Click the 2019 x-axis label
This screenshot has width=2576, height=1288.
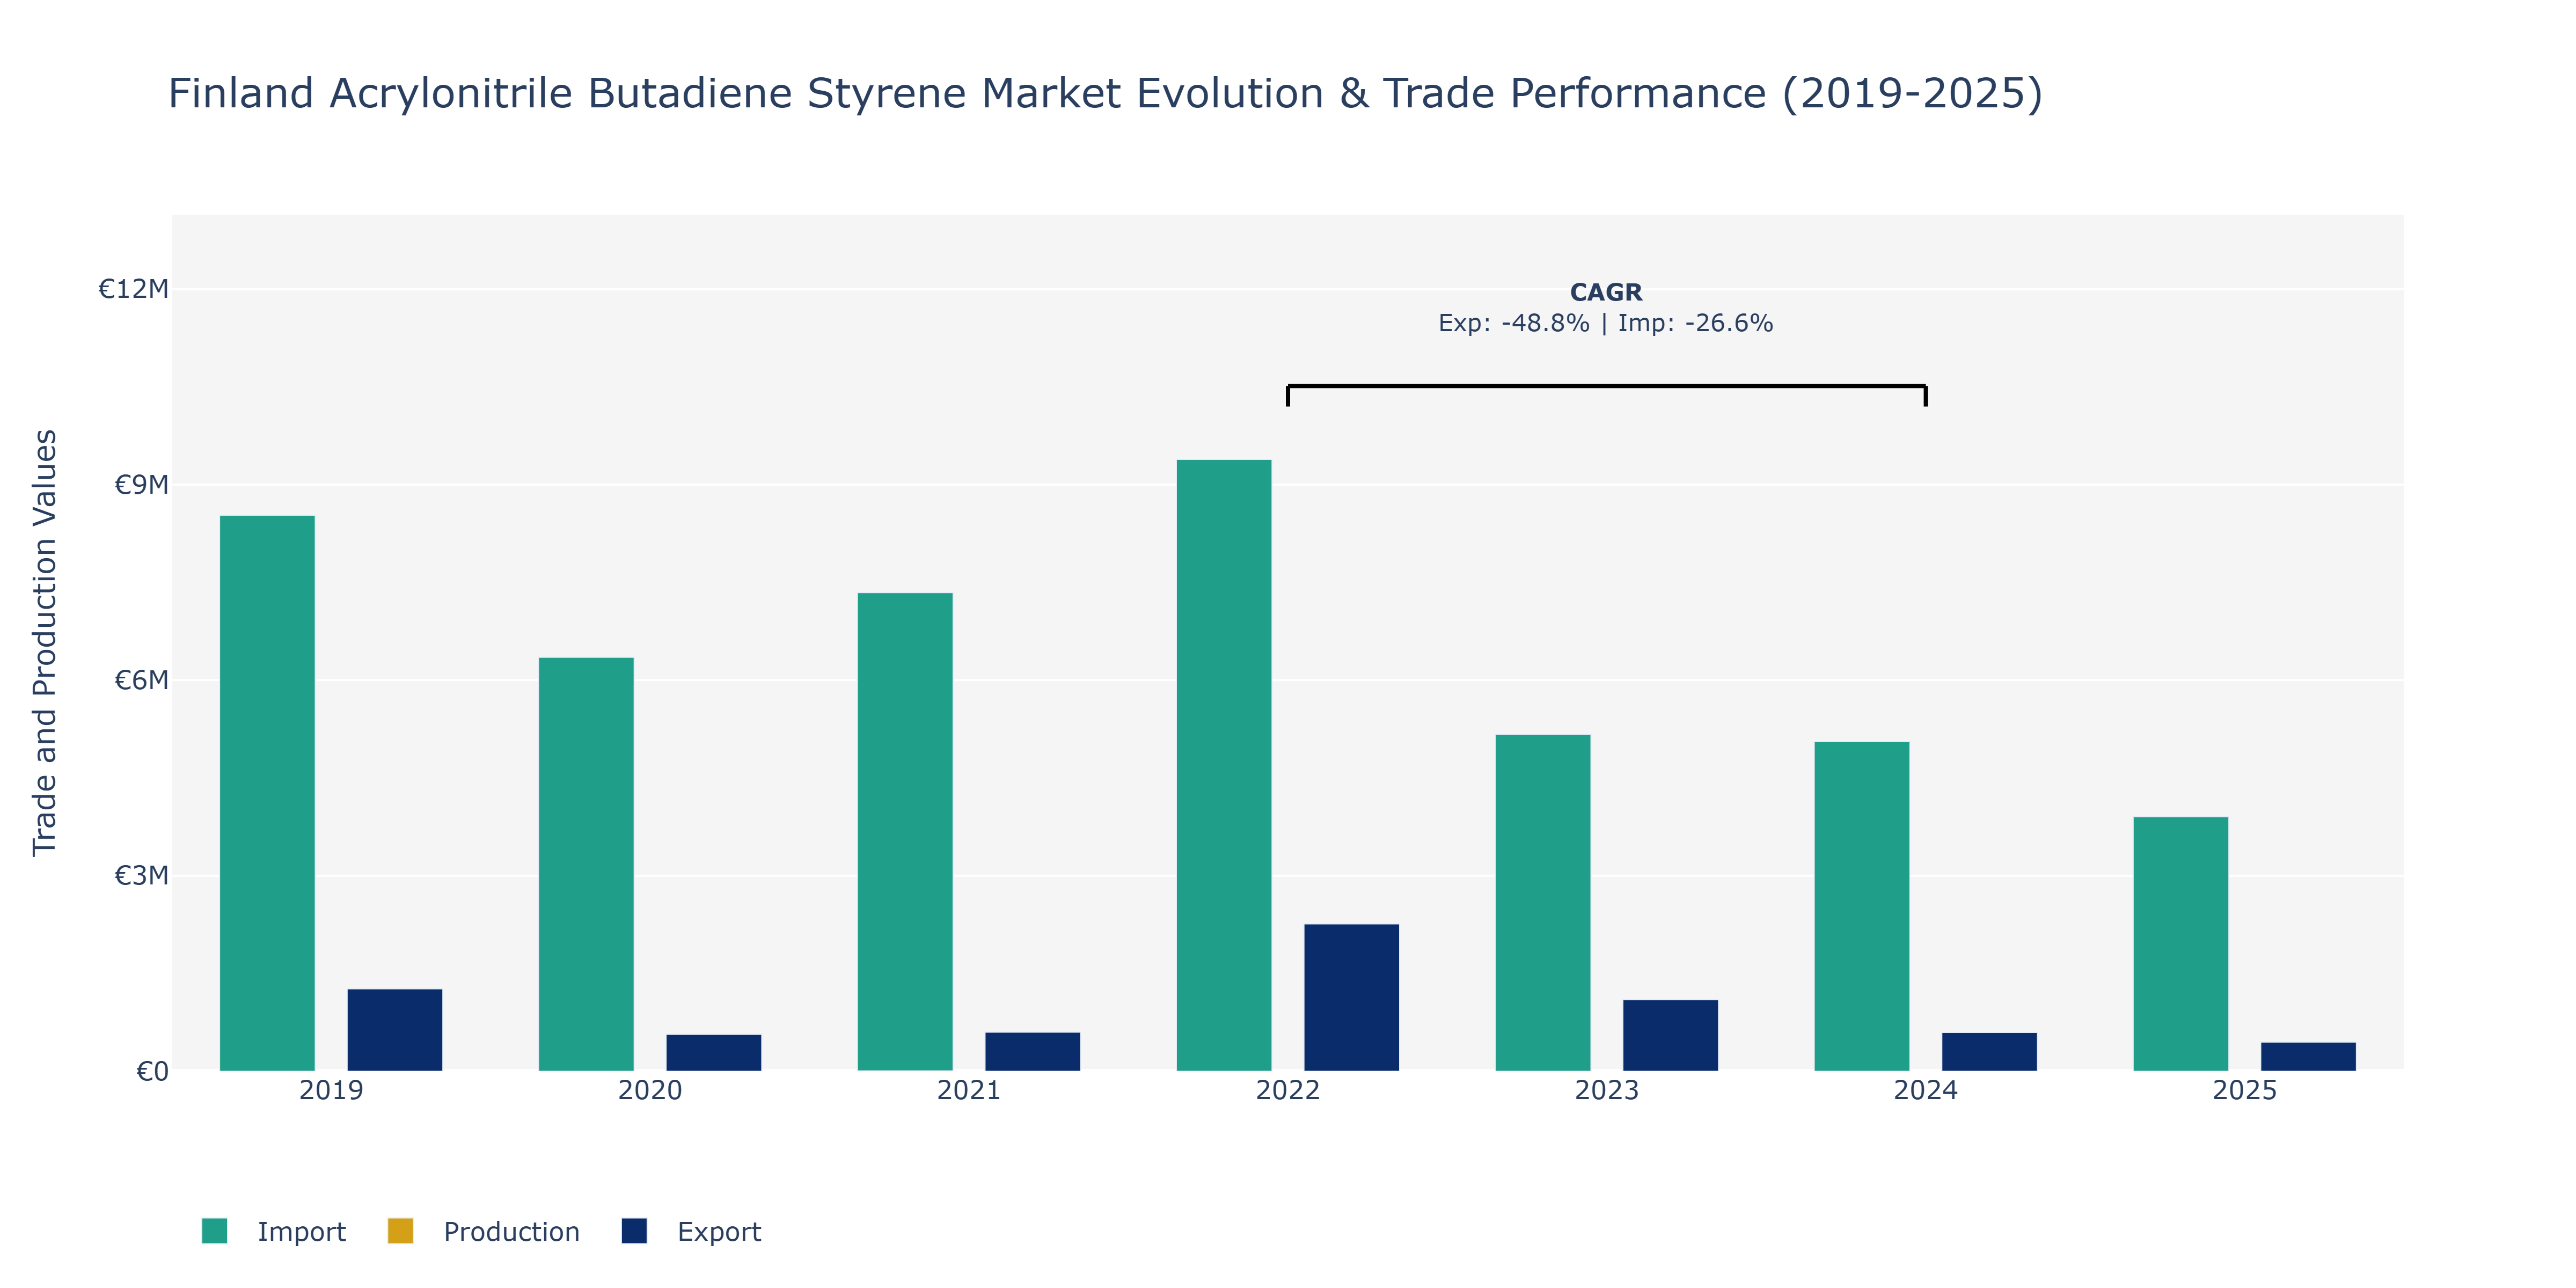331,1090
